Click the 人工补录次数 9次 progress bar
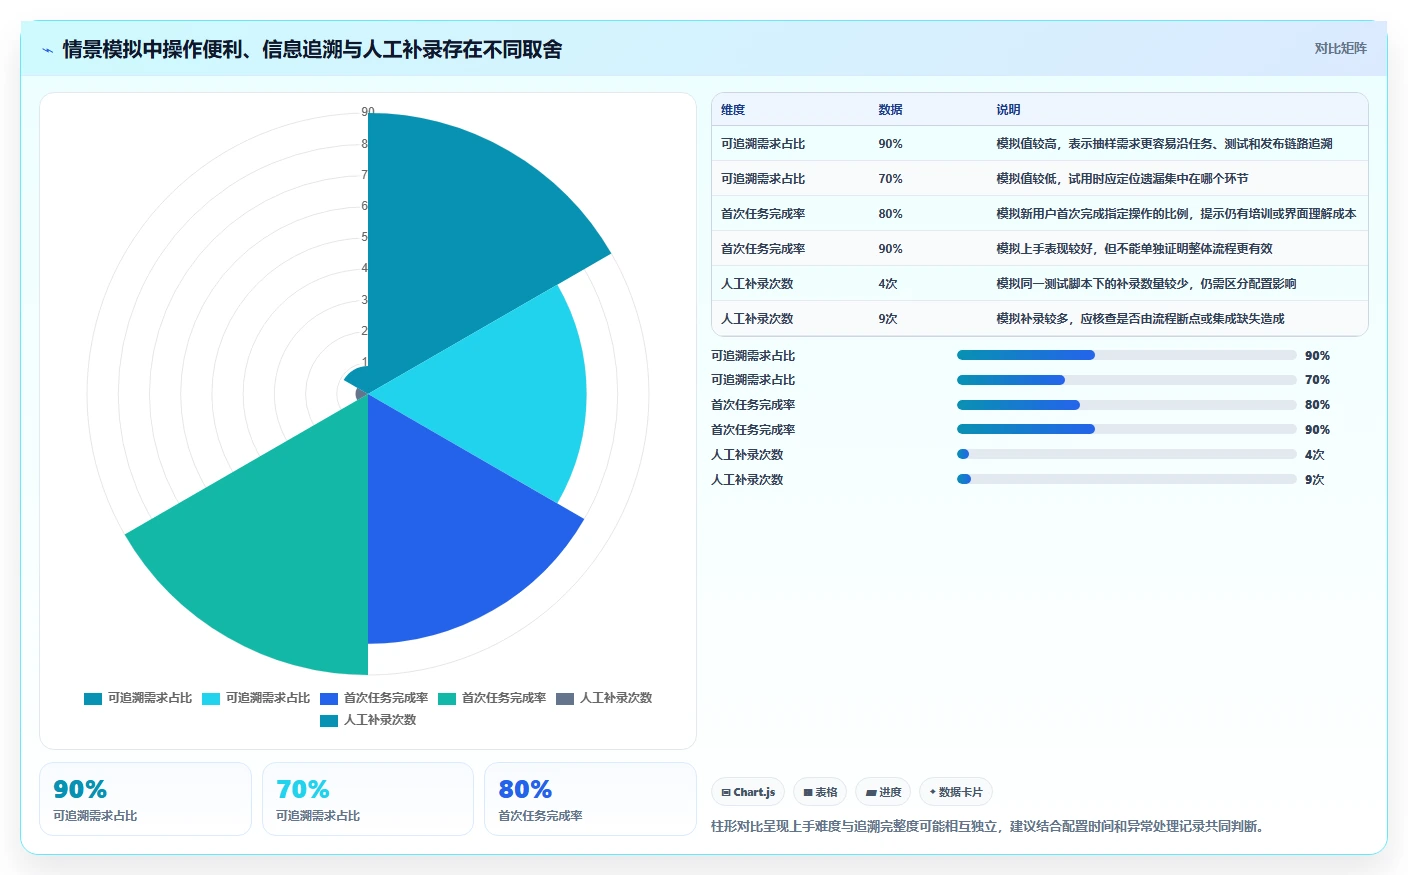1408x875 pixels. tap(1126, 479)
